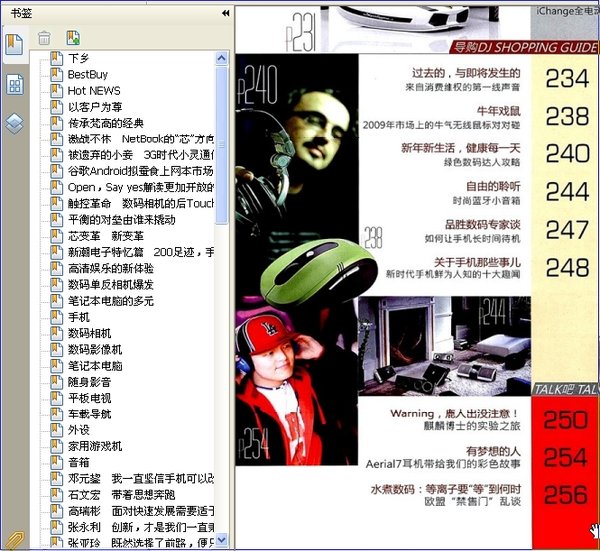
Task: Click the 导购DJ SHOPPING GUIDE banner
Action: point(523,47)
